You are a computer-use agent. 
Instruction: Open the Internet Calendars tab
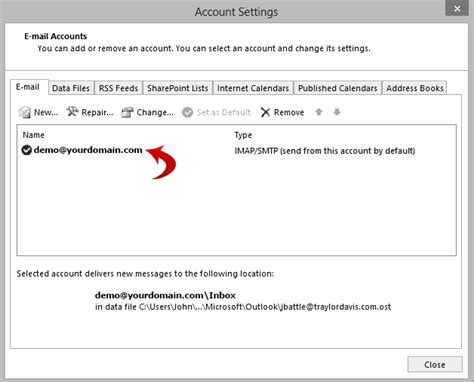coord(253,88)
